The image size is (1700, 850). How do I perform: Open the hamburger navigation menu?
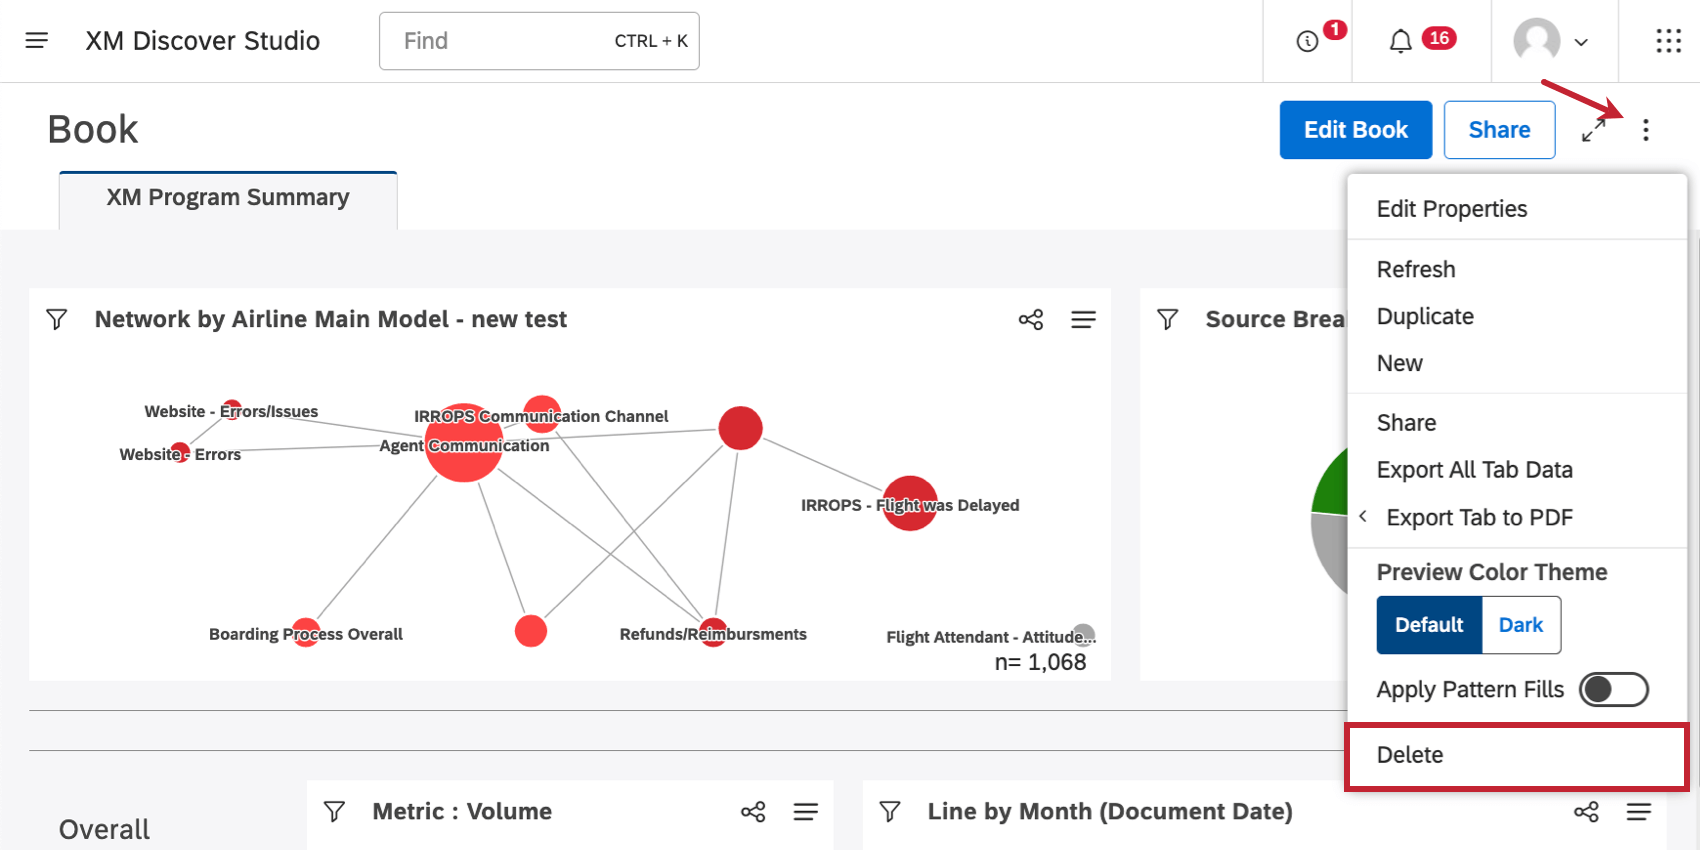point(37,41)
